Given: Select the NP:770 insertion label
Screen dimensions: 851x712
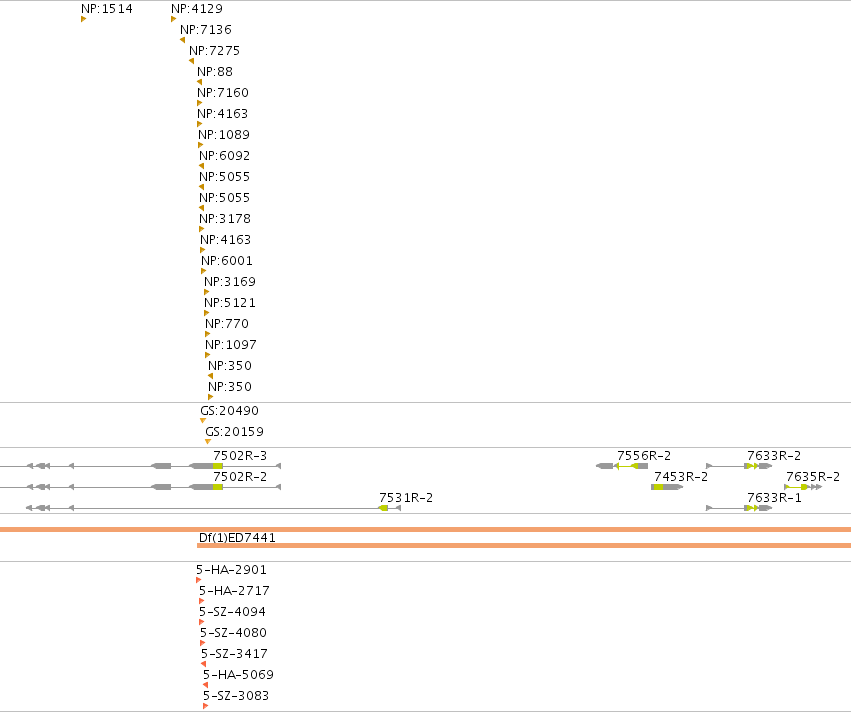Looking at the screenshot, I should tap(227, 324).
